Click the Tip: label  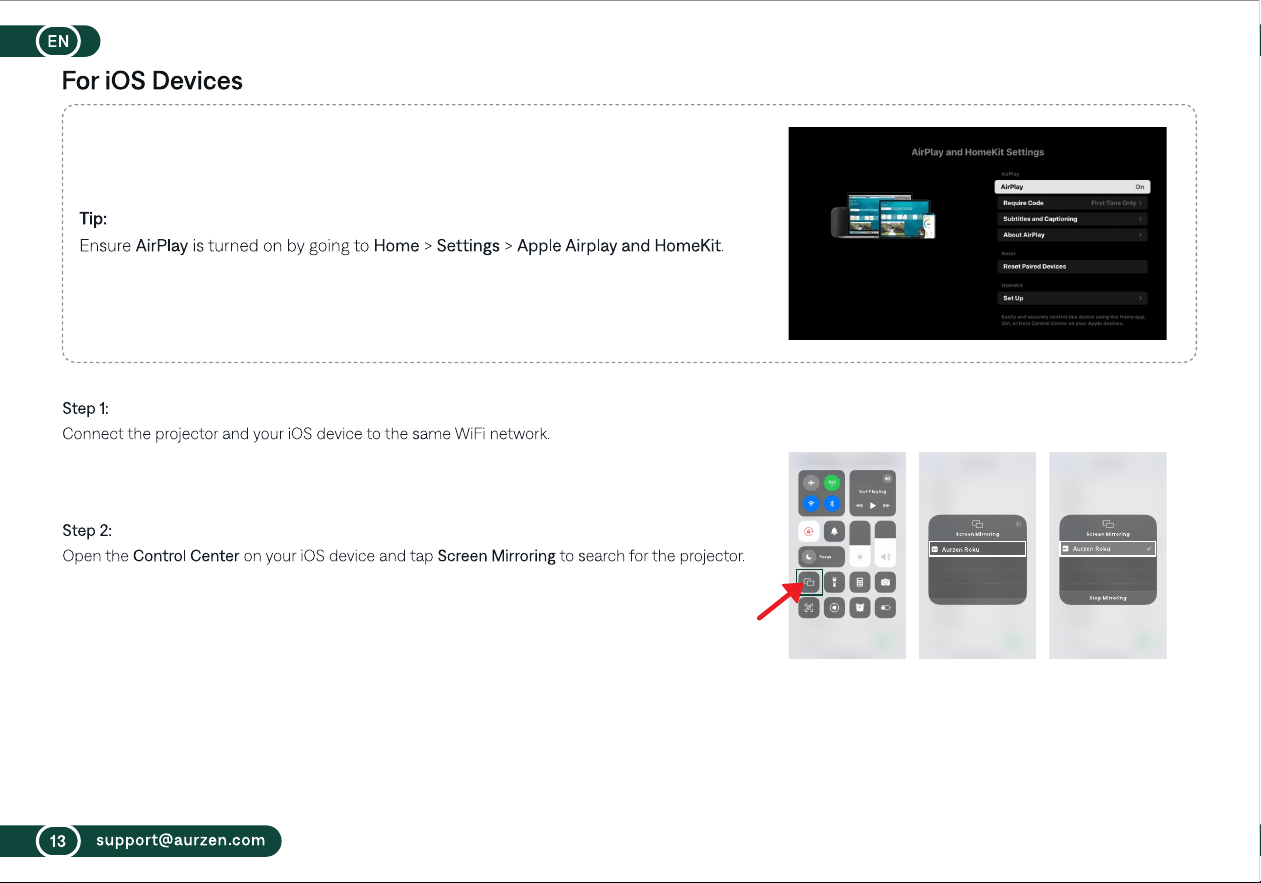click(93, 219)
